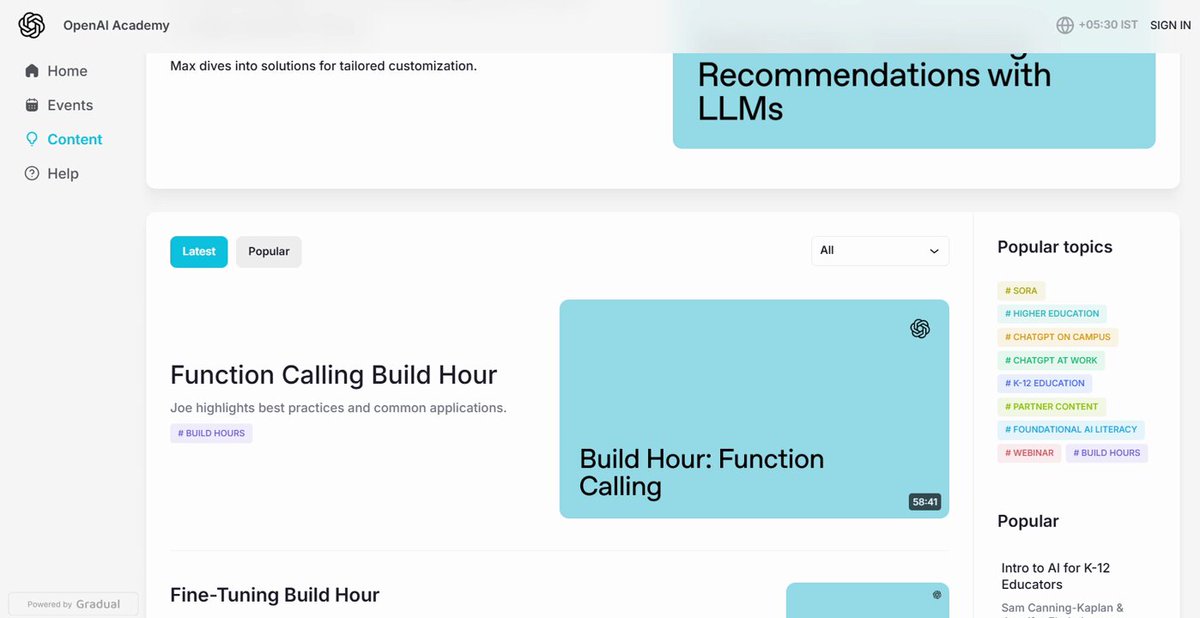
Task: Select the SORA topic tag
Action: (1021, 291)
